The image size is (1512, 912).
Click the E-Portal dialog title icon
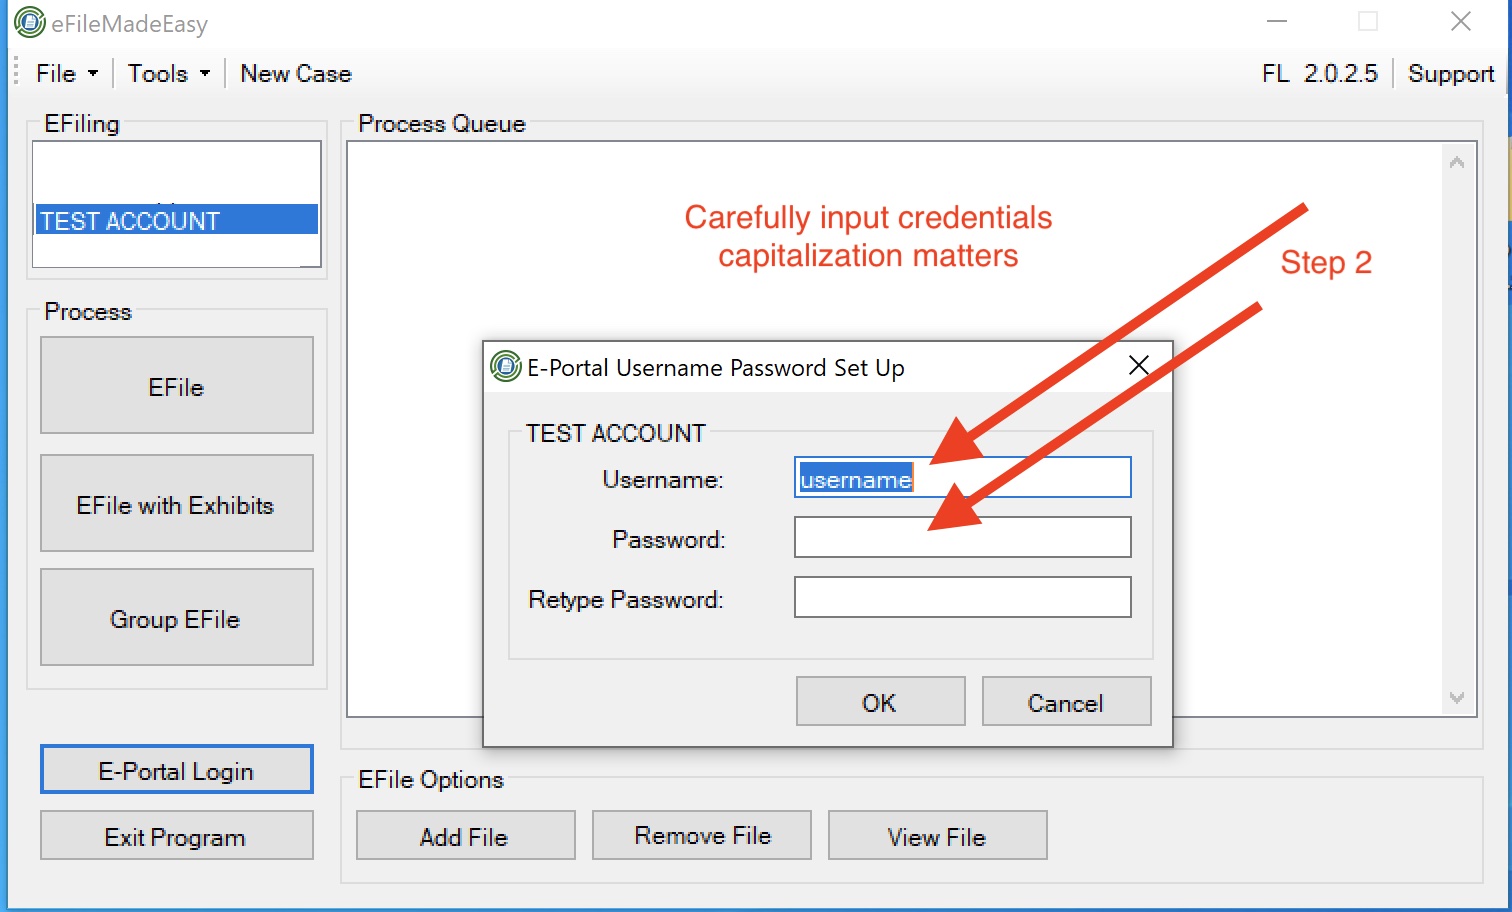pos(506,367)
